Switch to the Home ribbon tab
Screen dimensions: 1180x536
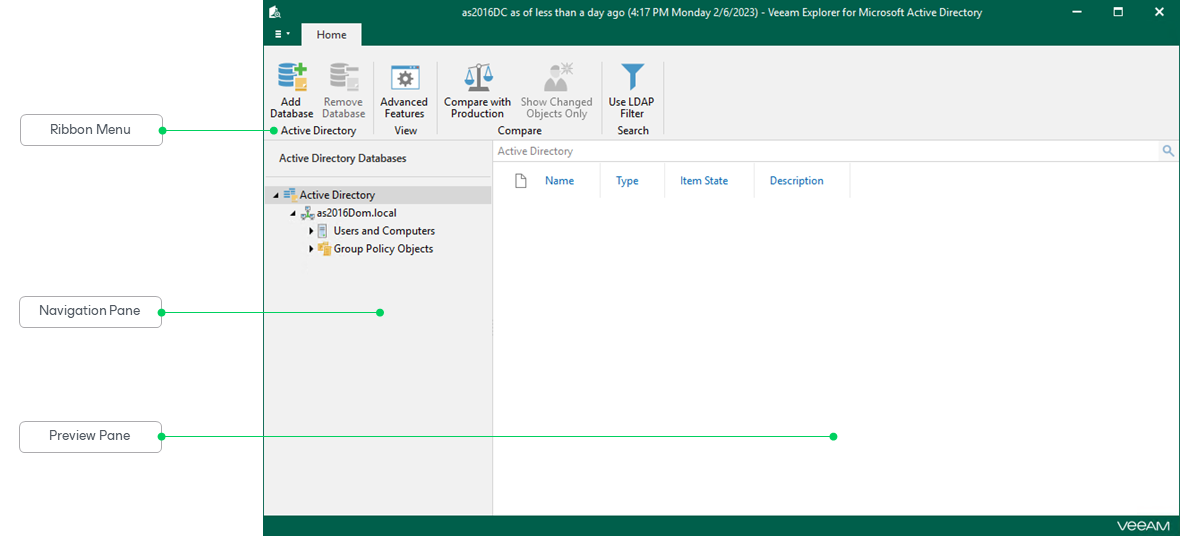[x=331, y=34]
